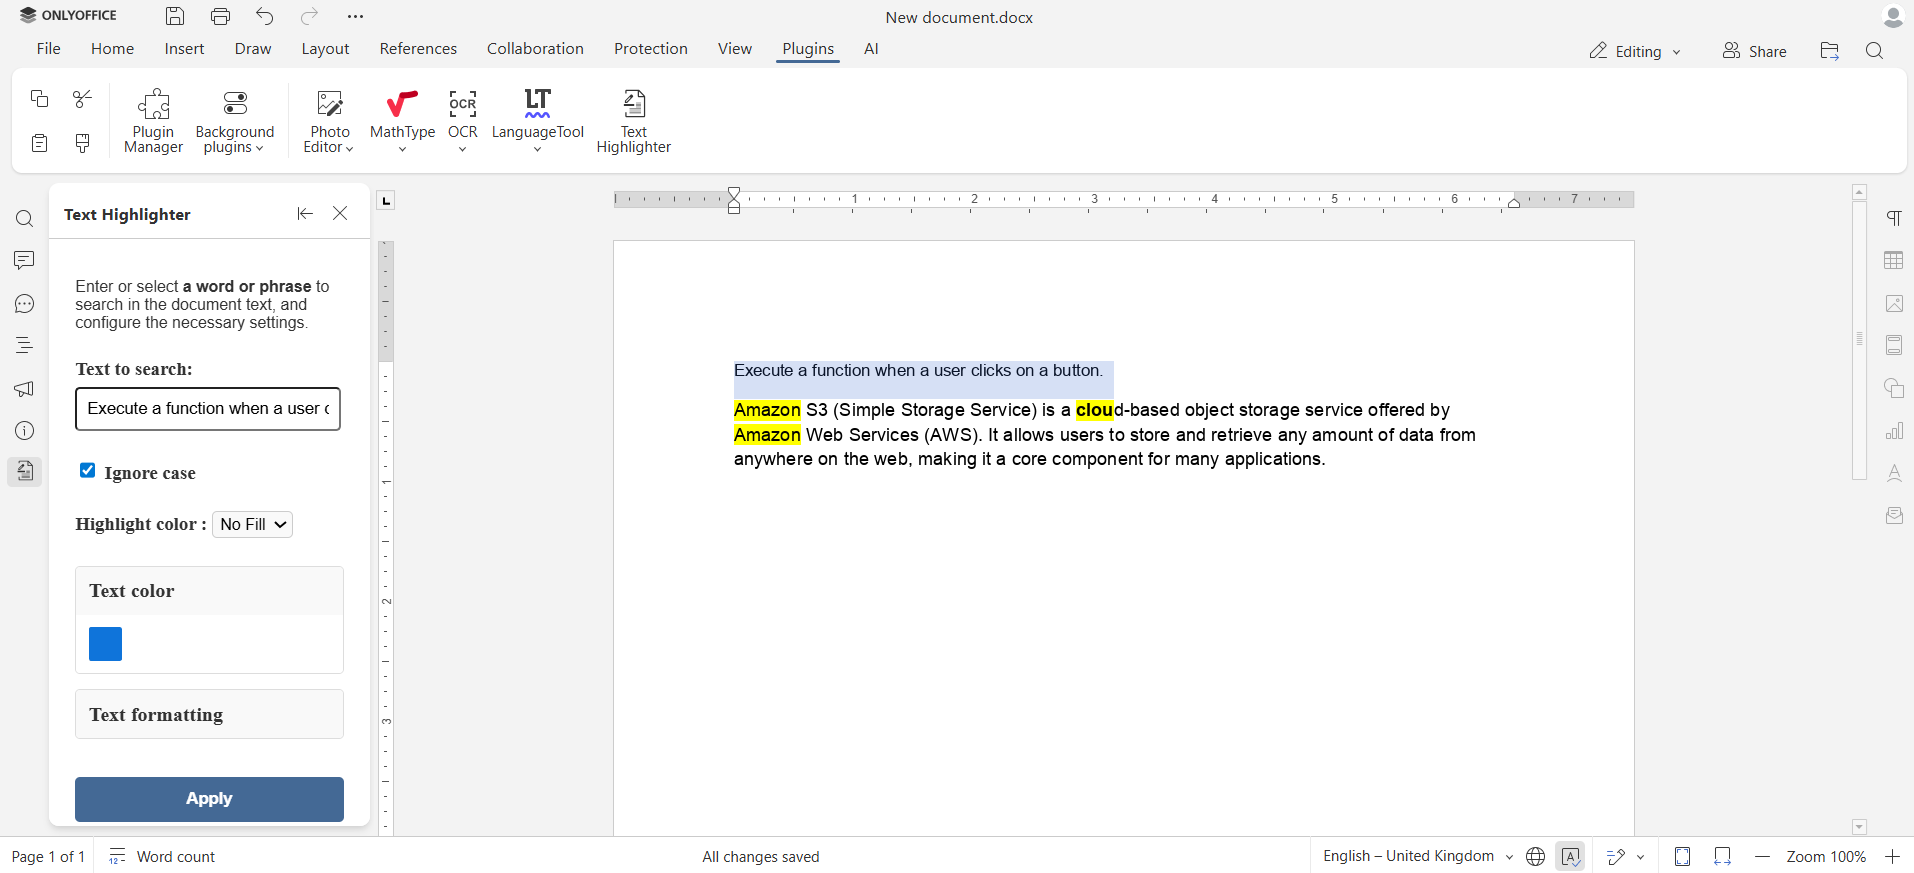Launch the Text Highlighter plugin
The width and height of the screenshot is (1914, 873).
[633, 121]
